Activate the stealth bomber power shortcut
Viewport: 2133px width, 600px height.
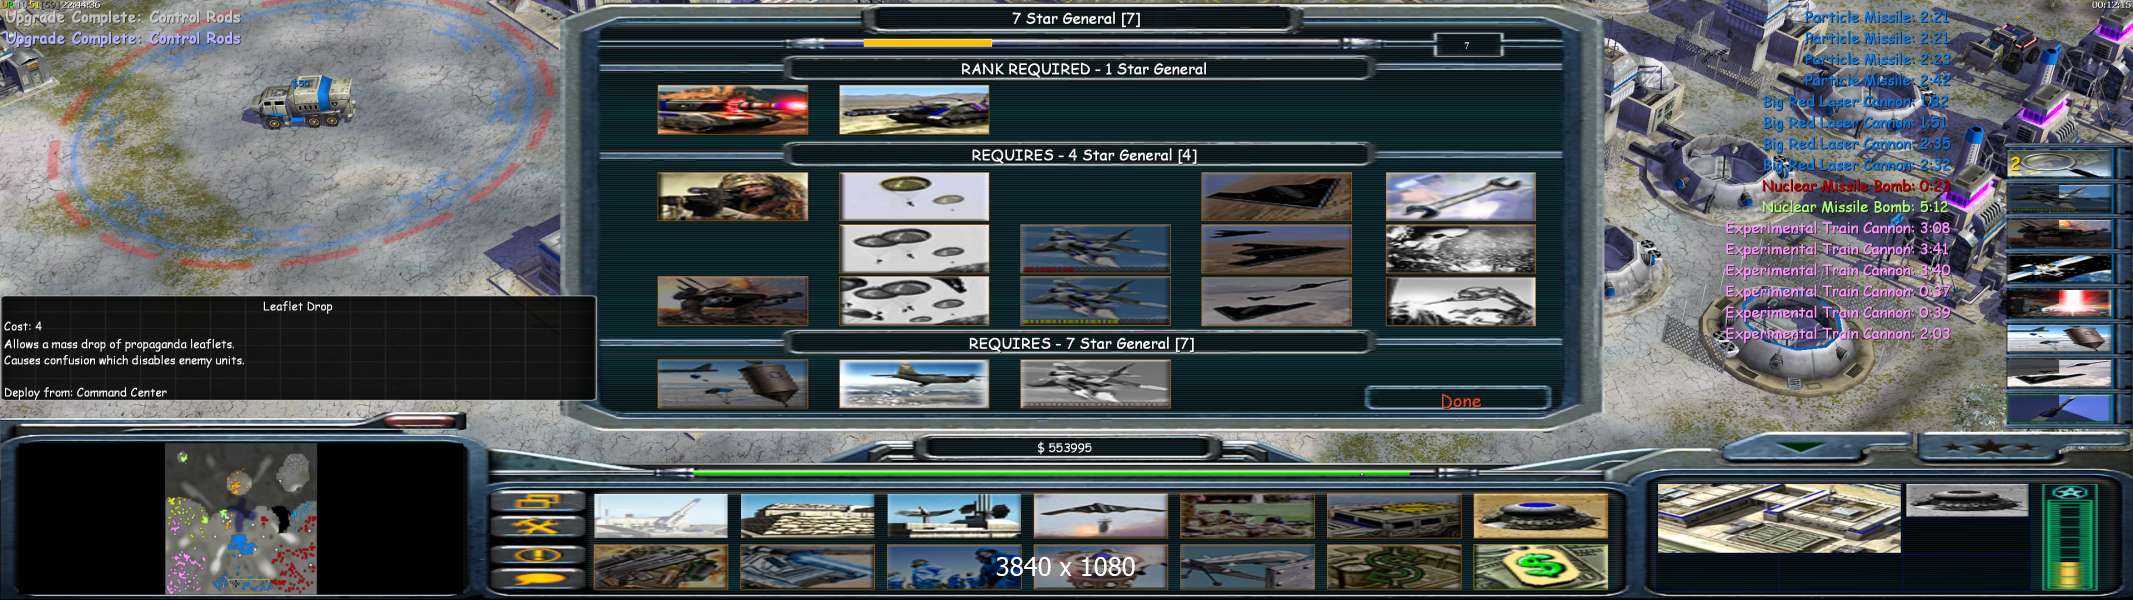pyautogui.click(x=2059, y=373)
